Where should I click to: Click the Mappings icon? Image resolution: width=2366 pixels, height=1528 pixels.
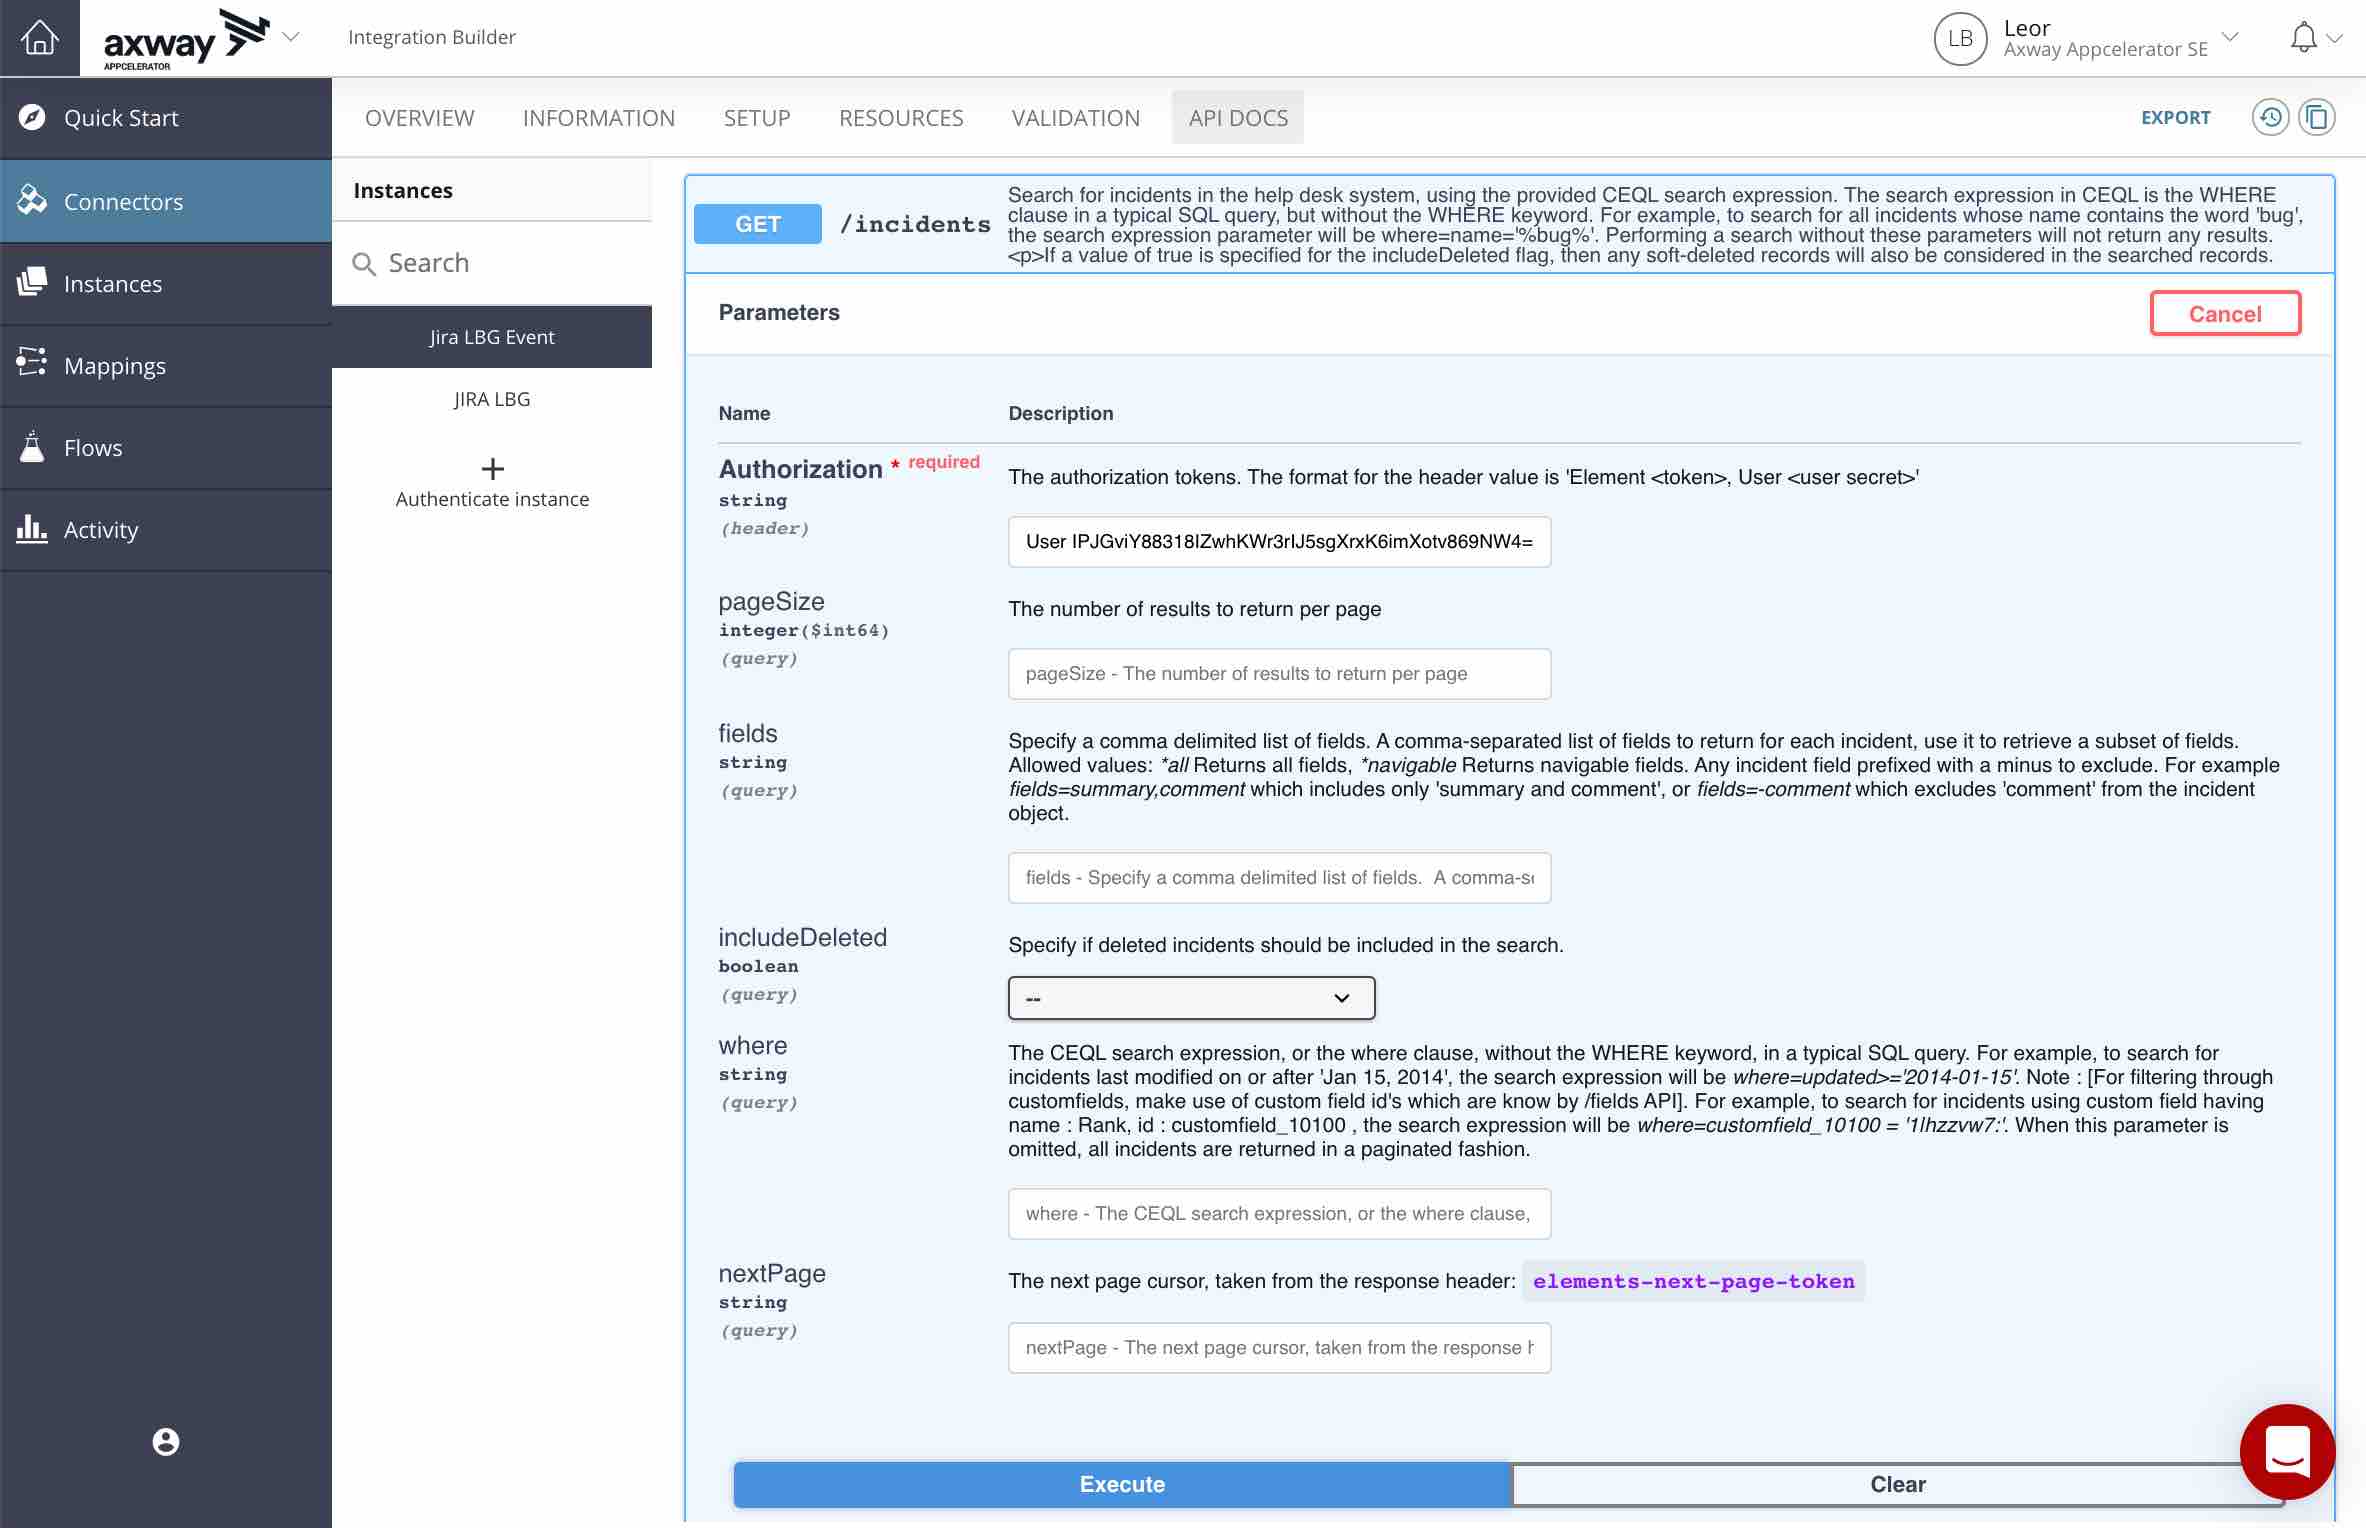click(32, 362)
